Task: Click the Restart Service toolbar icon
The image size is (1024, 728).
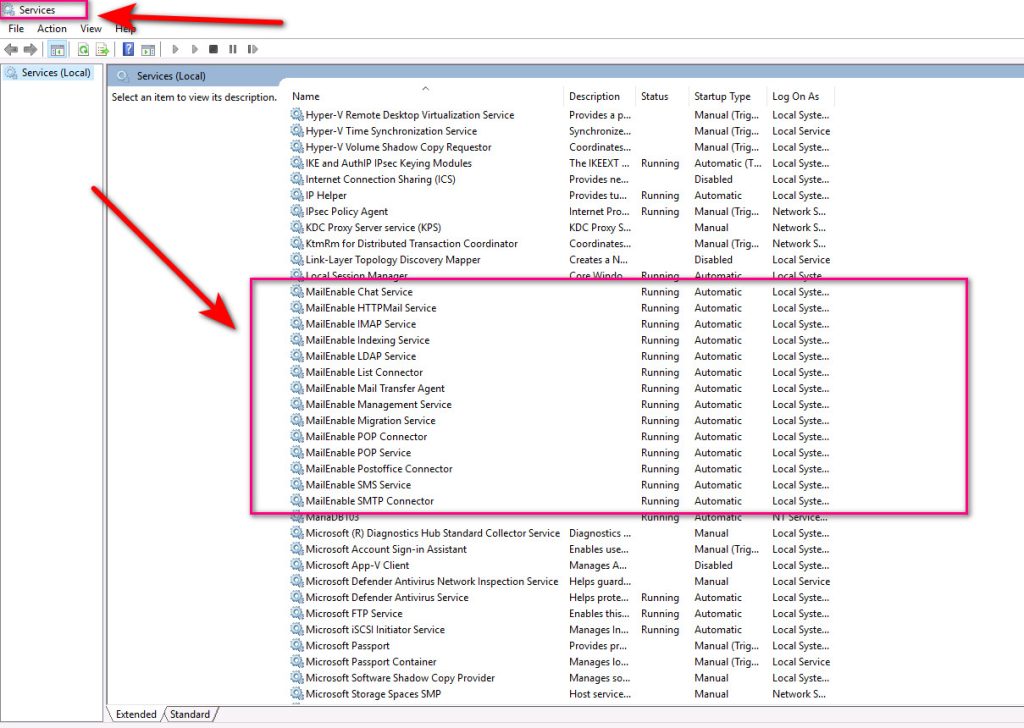Action: tap(250, 49)
